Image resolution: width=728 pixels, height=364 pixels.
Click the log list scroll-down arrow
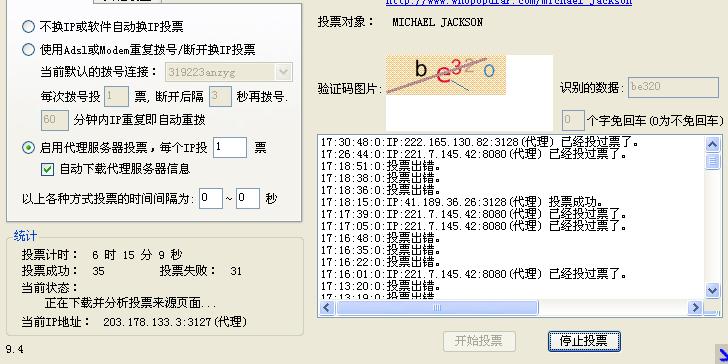(x=712, y=291)
